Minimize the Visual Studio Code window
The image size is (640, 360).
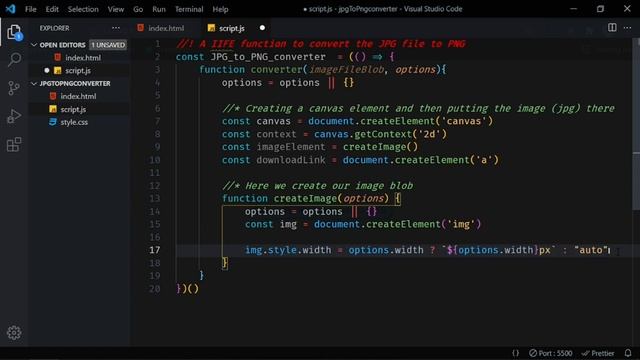[x=573, y=9]
